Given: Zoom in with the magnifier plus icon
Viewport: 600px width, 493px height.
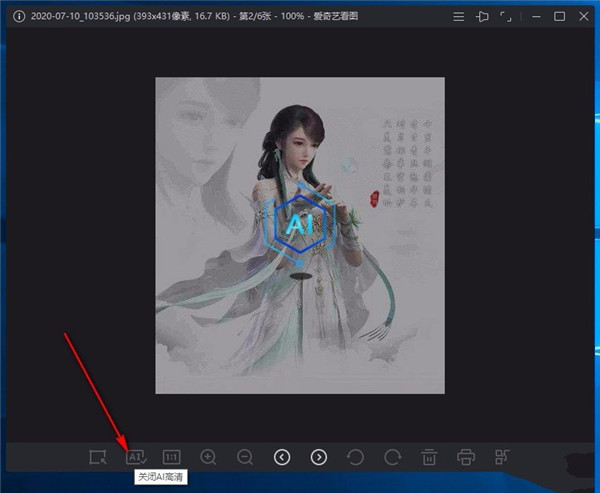Looking at the screenshot, I should click(208, 457).
